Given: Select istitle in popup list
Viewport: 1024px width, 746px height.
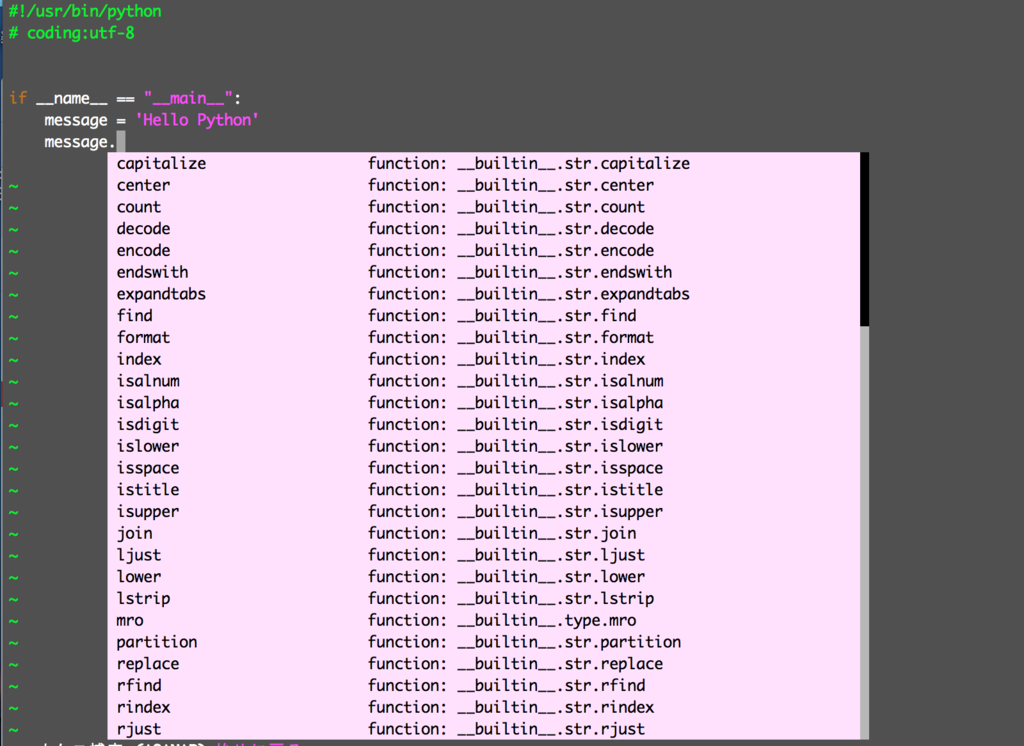Looking at the screenshot, I should tap(484, 490).
